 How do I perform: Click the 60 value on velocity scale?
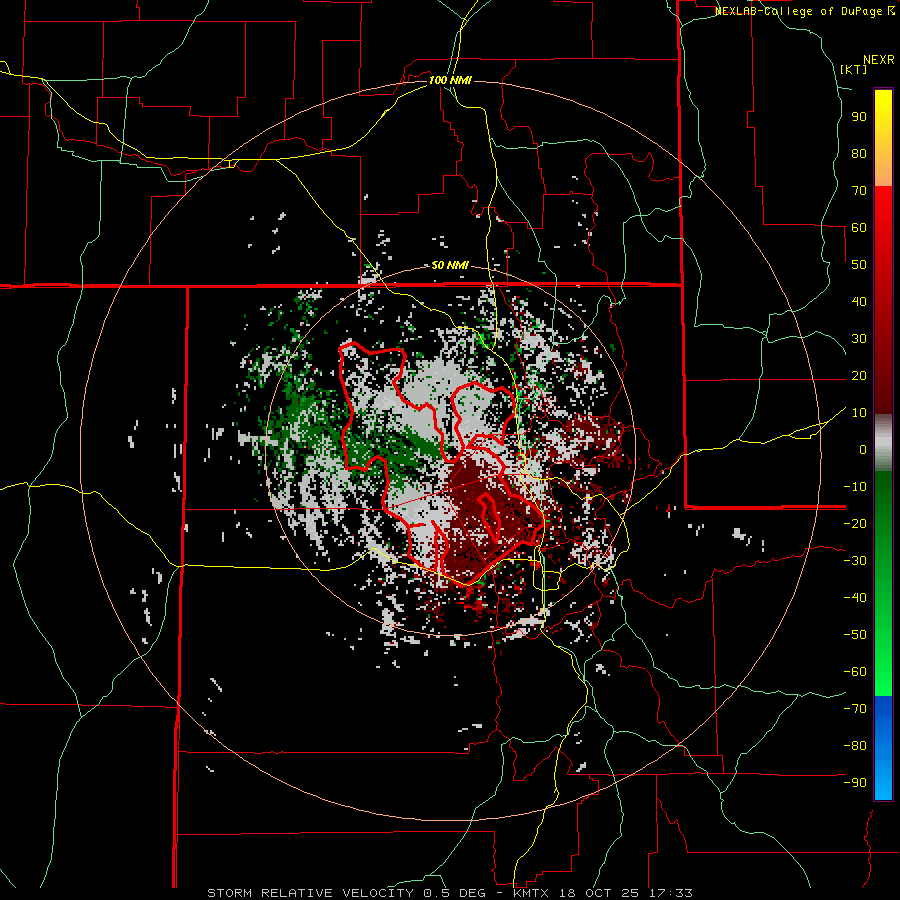tap(859, 227)
